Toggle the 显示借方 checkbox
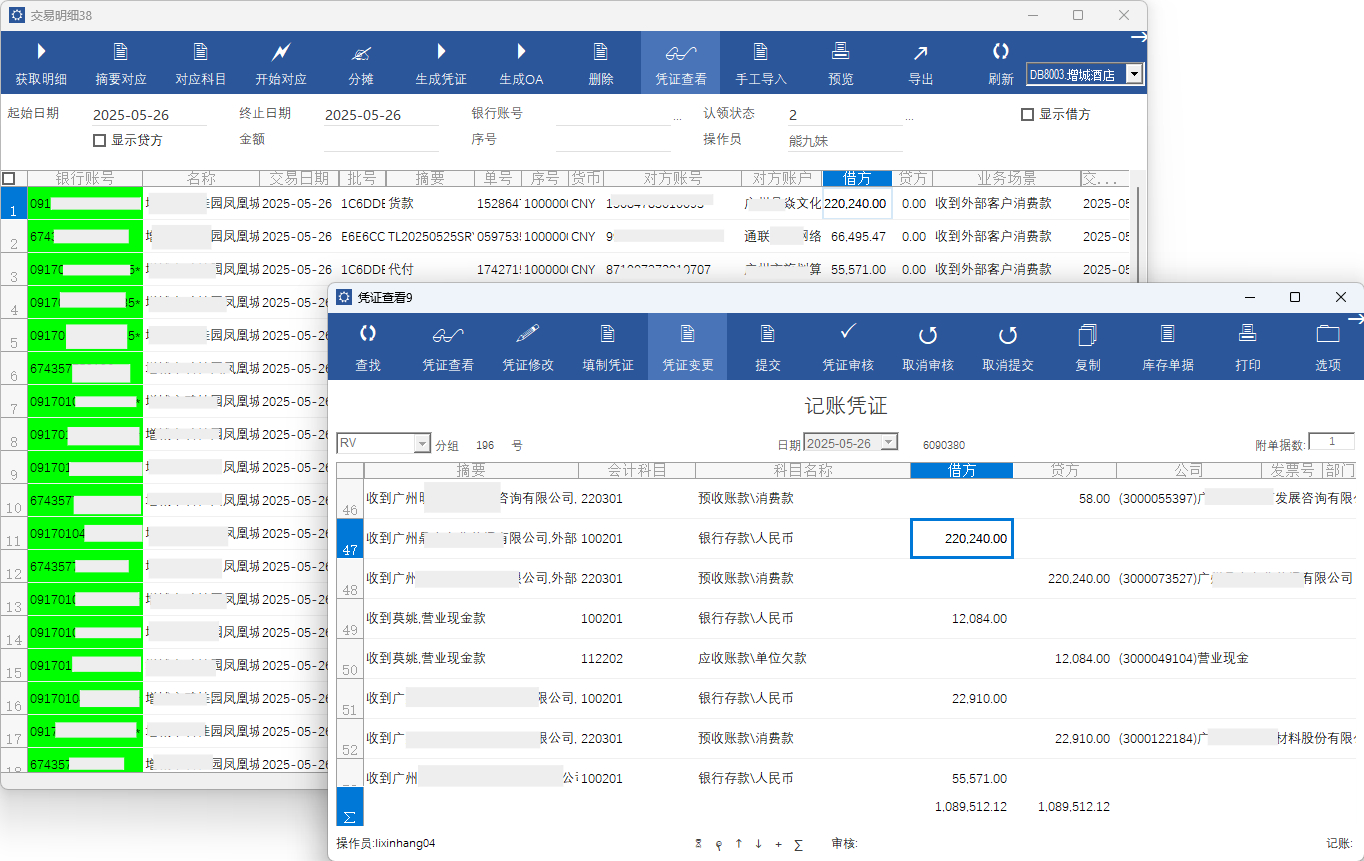Image resolution: width=1364 pixels, height=861 pixels. click(x=1027, y=115)
